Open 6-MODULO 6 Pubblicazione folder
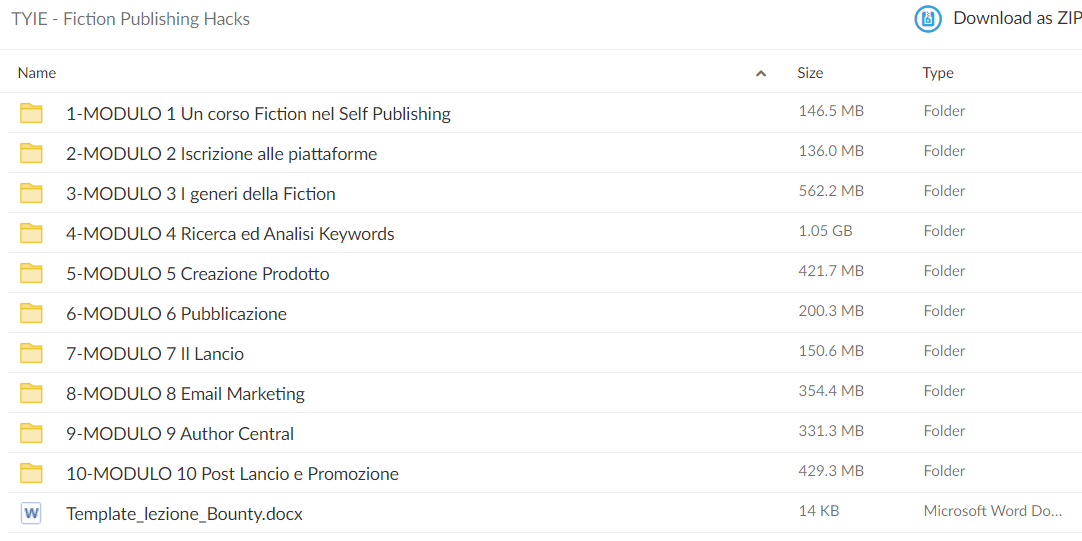 coord(177,314)
